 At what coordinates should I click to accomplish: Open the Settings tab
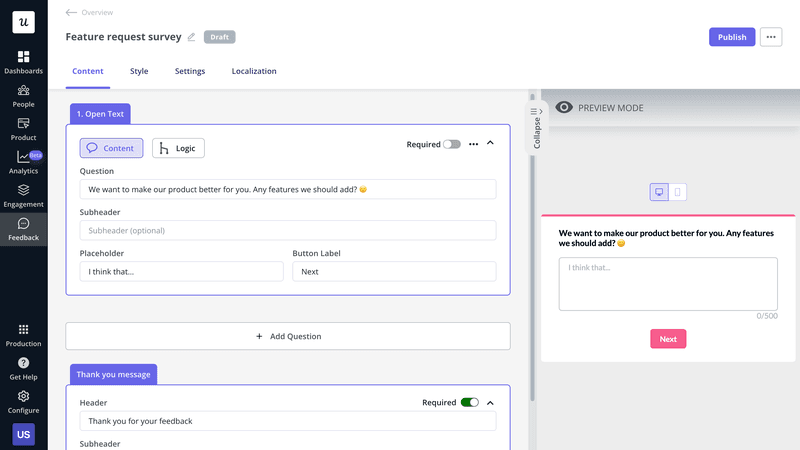pos(190,71)
